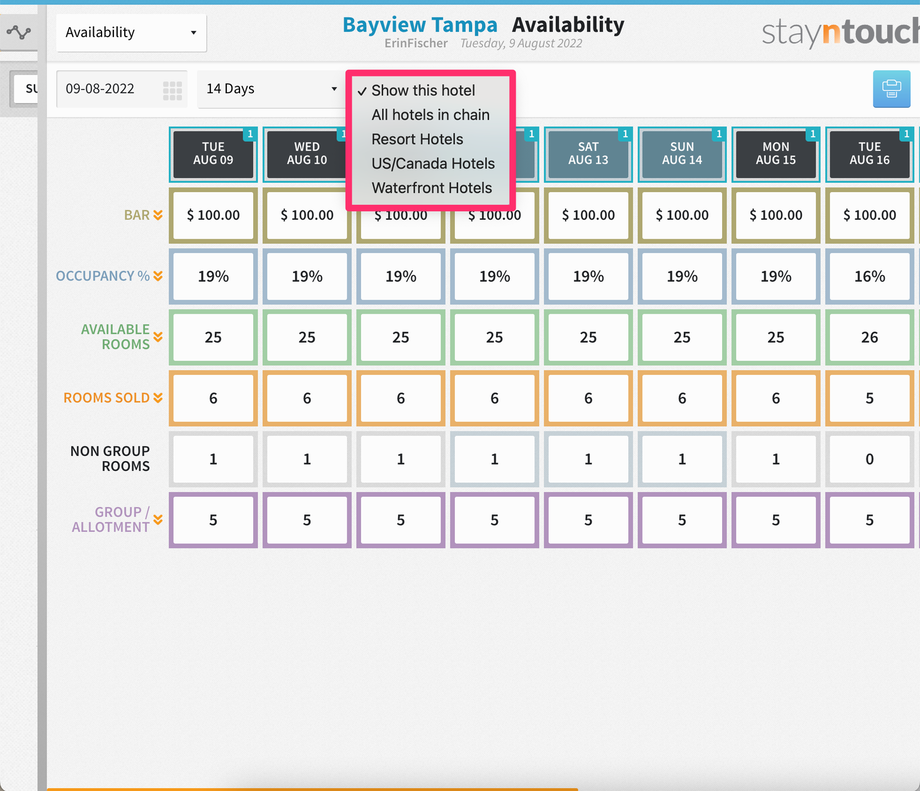Click available rooms 26 cell for Aug 16
Image resolution: width=920 pixels, height=791 pixels.
tap(870, 337)
